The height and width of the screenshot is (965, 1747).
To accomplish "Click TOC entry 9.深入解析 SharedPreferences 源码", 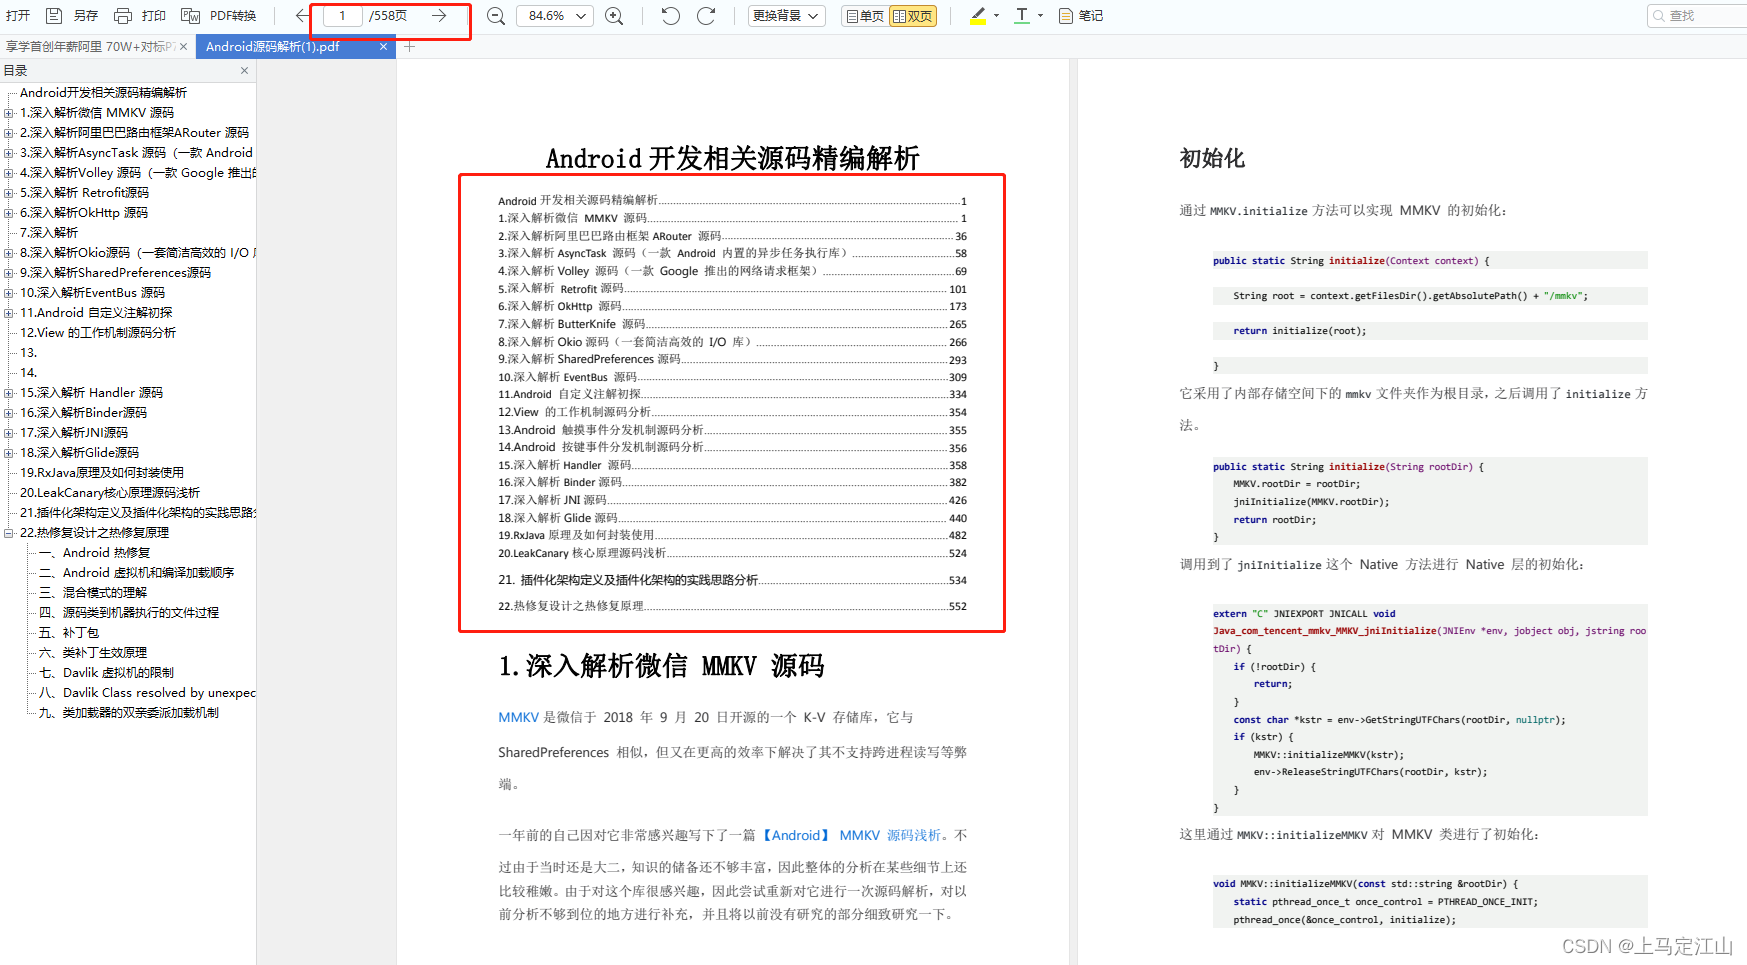I will (732, 359).
